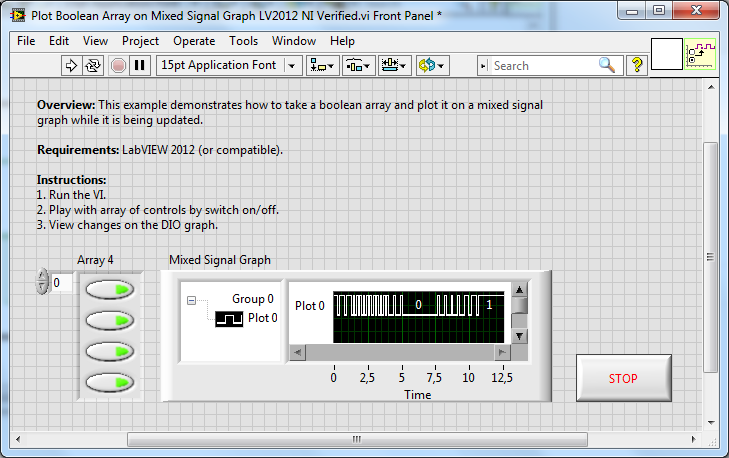Viewport: 729px width, 458px height.
Task: Click the Pause button in toolbar
Action: (x=140, y=65)
